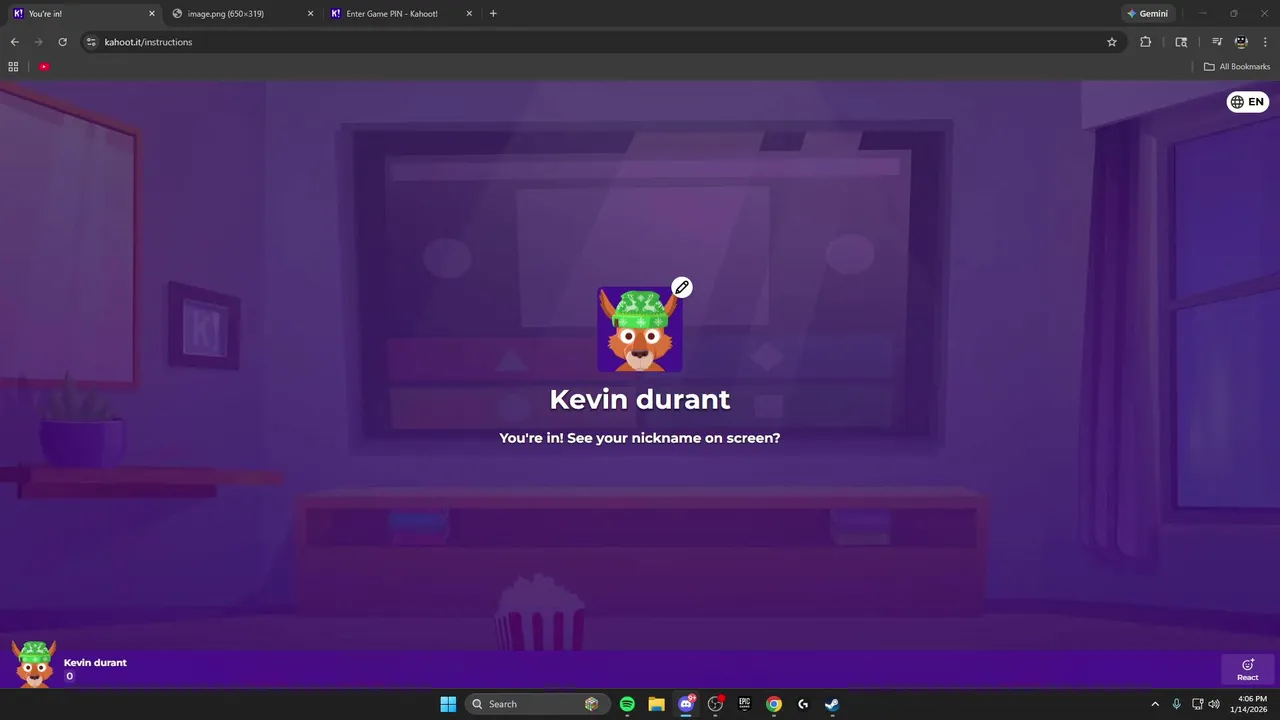Open the Windows Start menu
This screenshot has height=720, width=1280.
(x=448, y=704)
